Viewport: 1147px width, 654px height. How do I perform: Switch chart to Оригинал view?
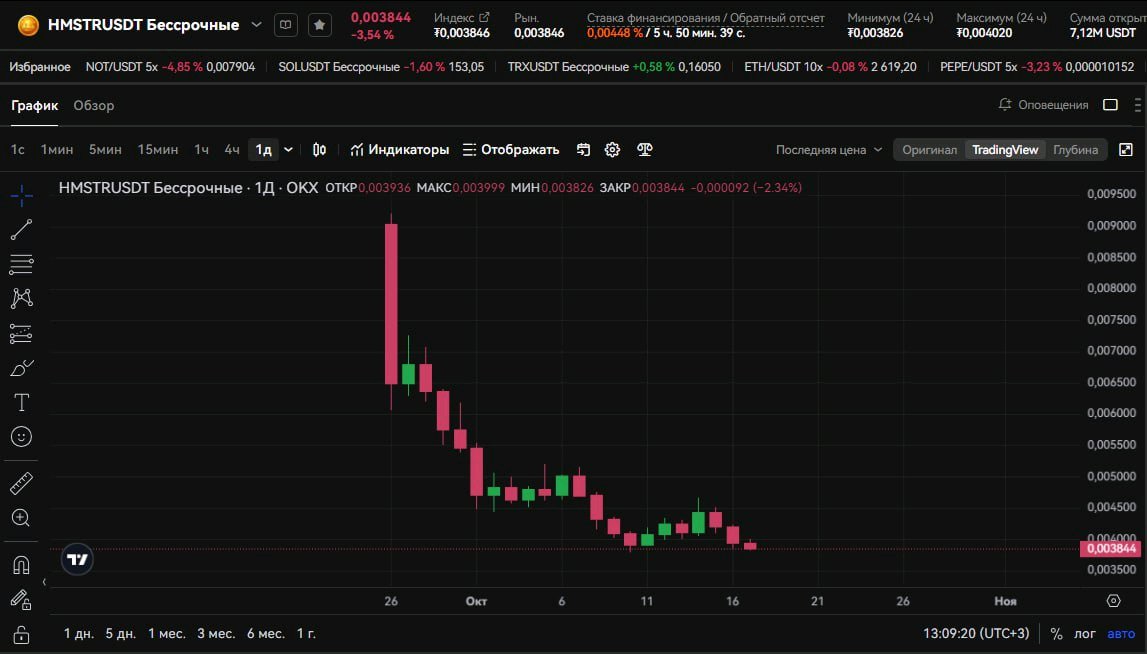coord(929,149)
